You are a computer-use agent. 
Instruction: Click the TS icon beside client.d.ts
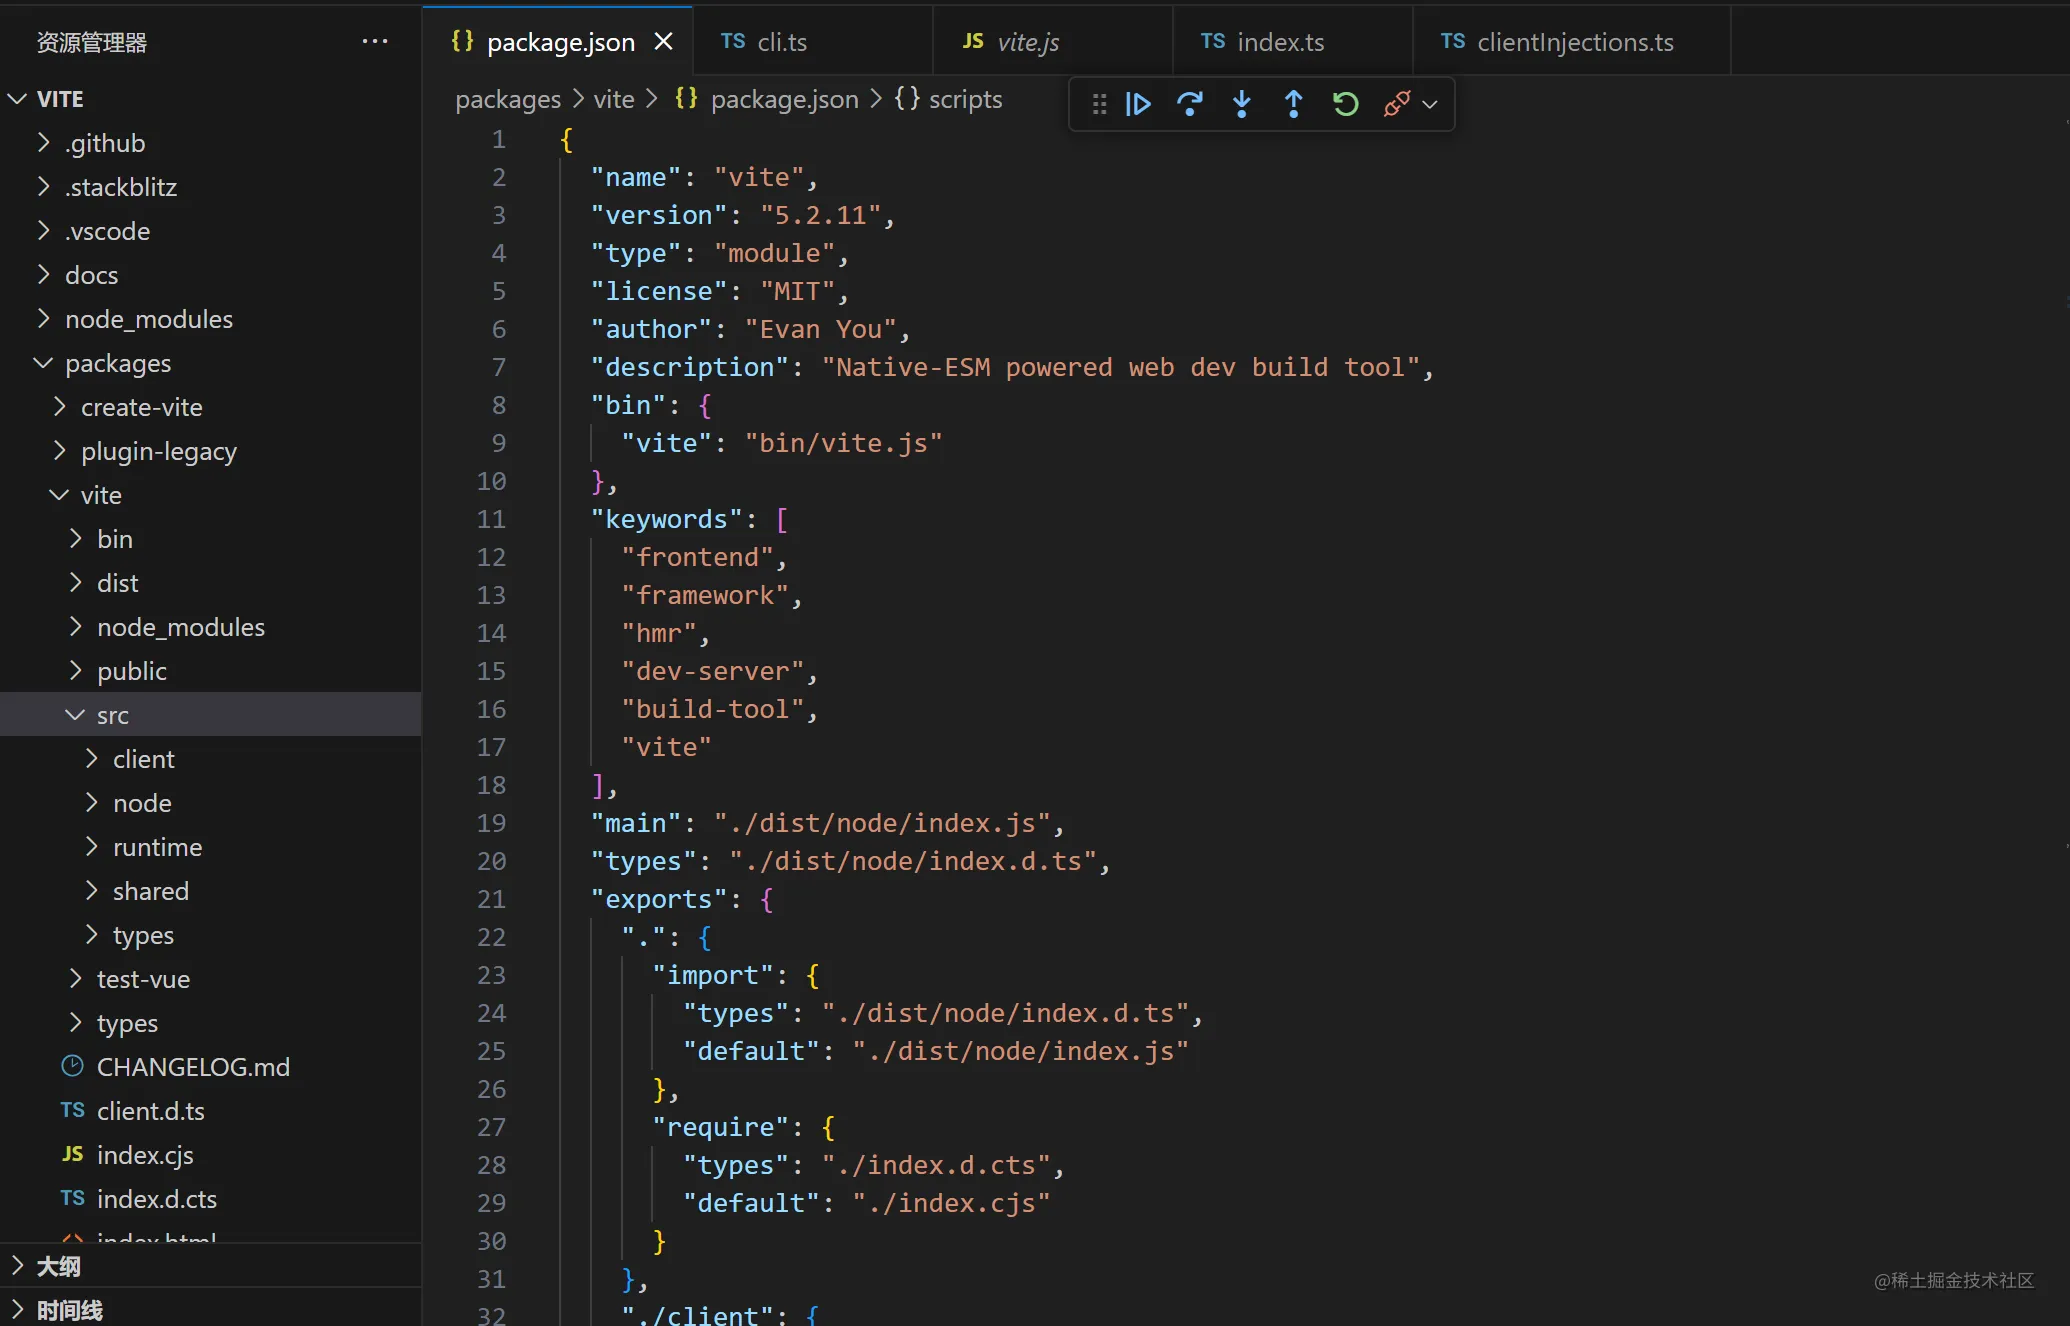click(72, 1110)
